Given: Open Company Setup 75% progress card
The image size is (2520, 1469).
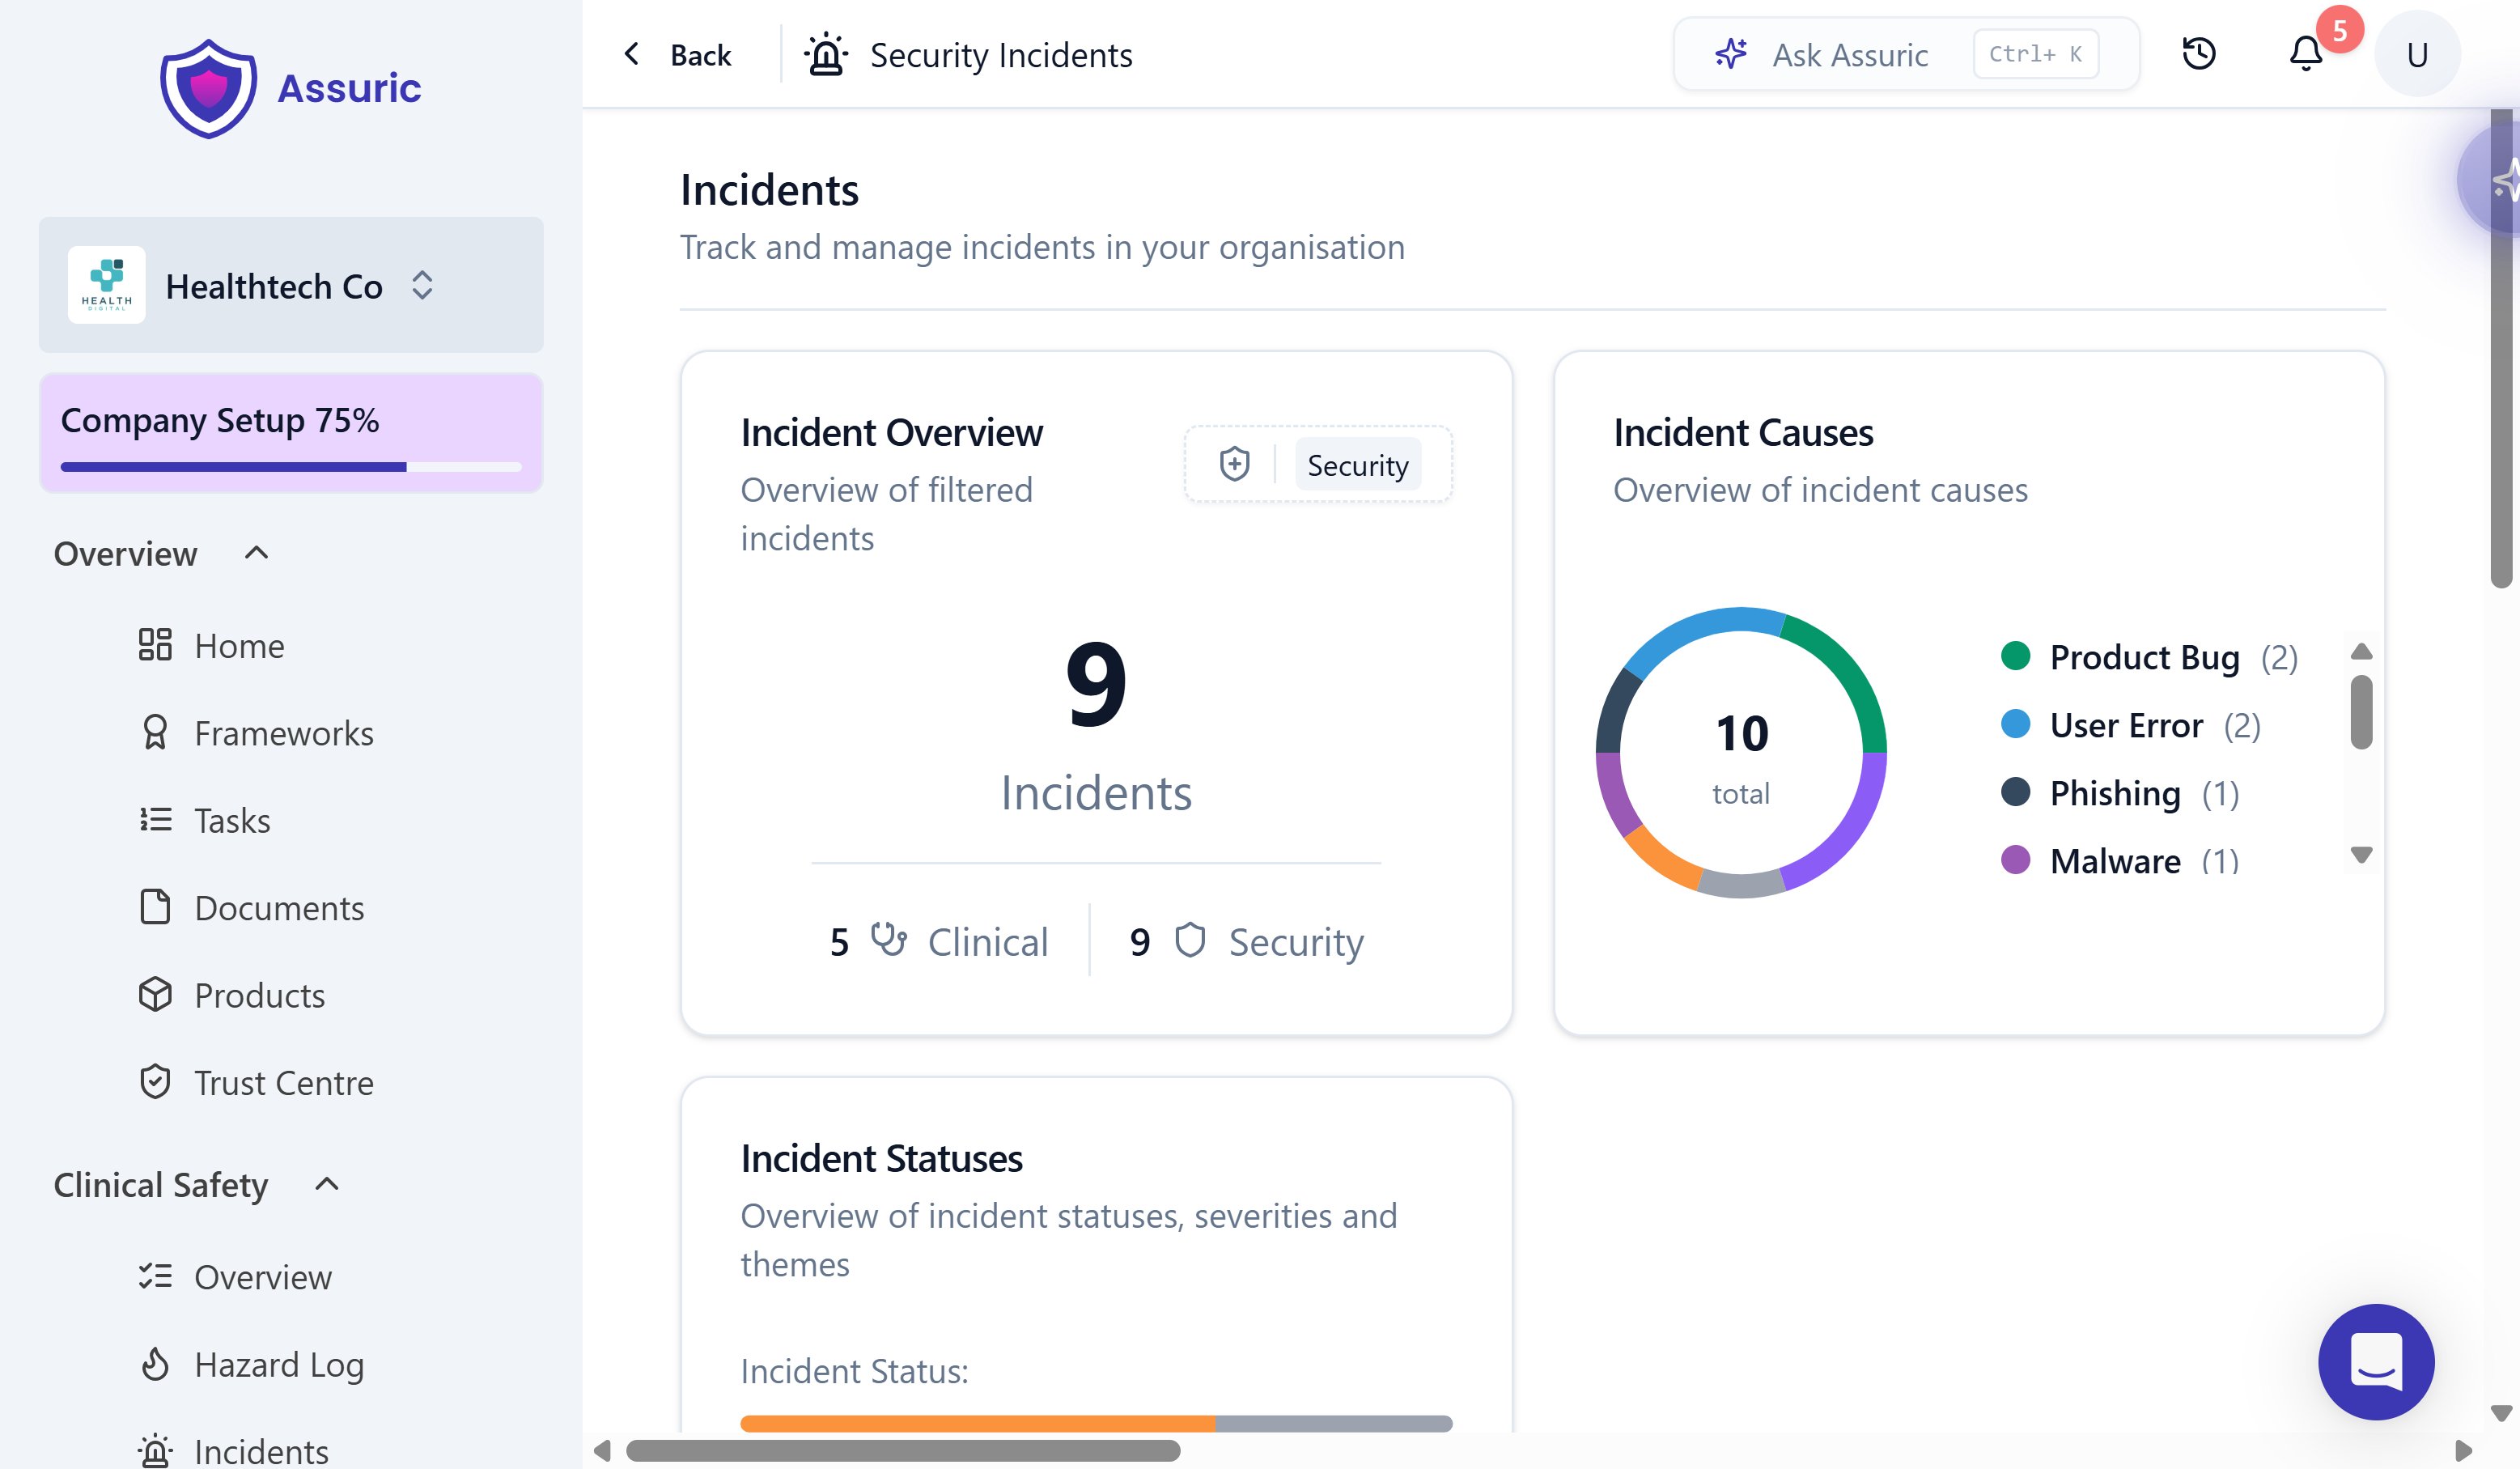Looking at the screenshot, I should (291, 433).
